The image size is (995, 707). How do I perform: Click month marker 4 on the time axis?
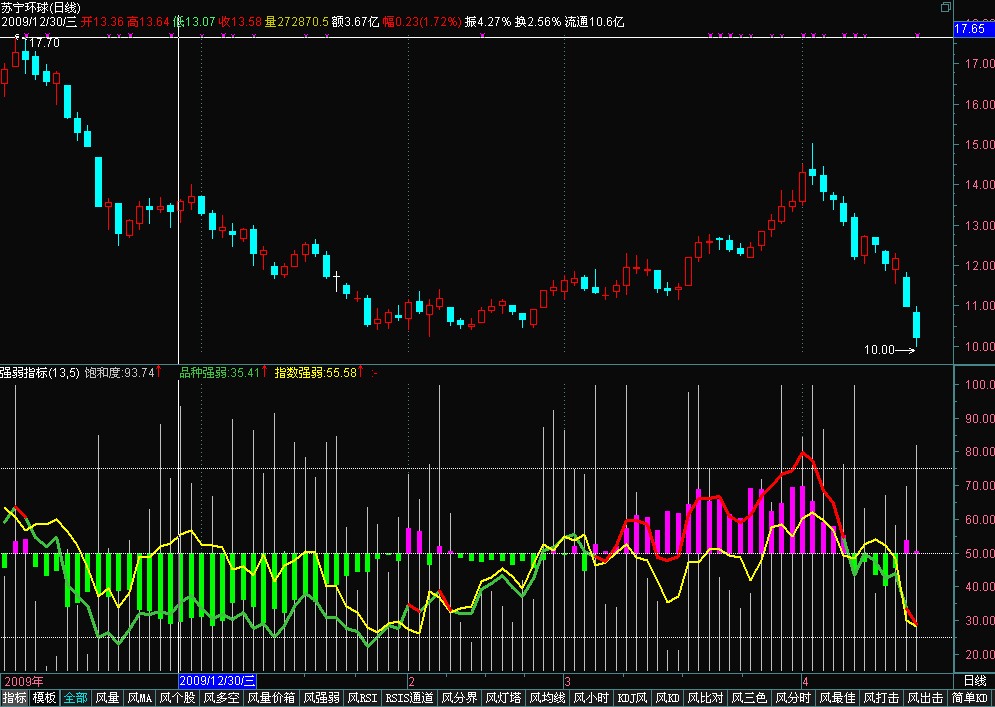point(805,682)
